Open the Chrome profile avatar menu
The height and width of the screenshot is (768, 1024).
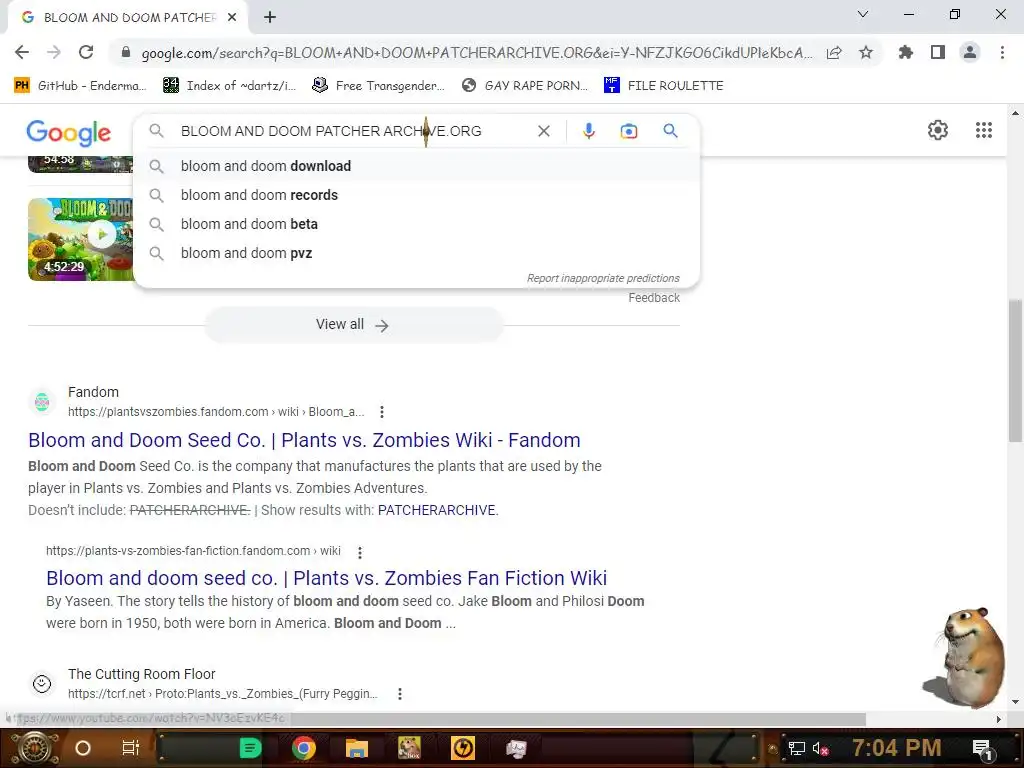tap(970, 52)
